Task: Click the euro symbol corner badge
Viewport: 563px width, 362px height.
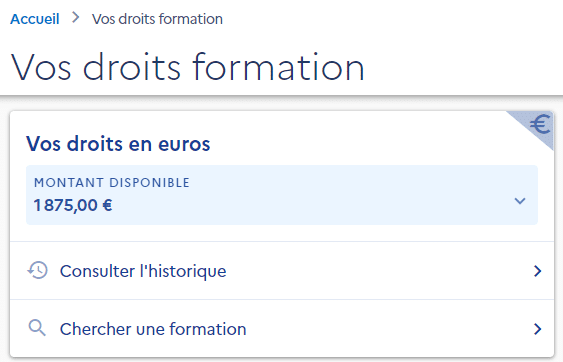Action: [x=539, y=124]
